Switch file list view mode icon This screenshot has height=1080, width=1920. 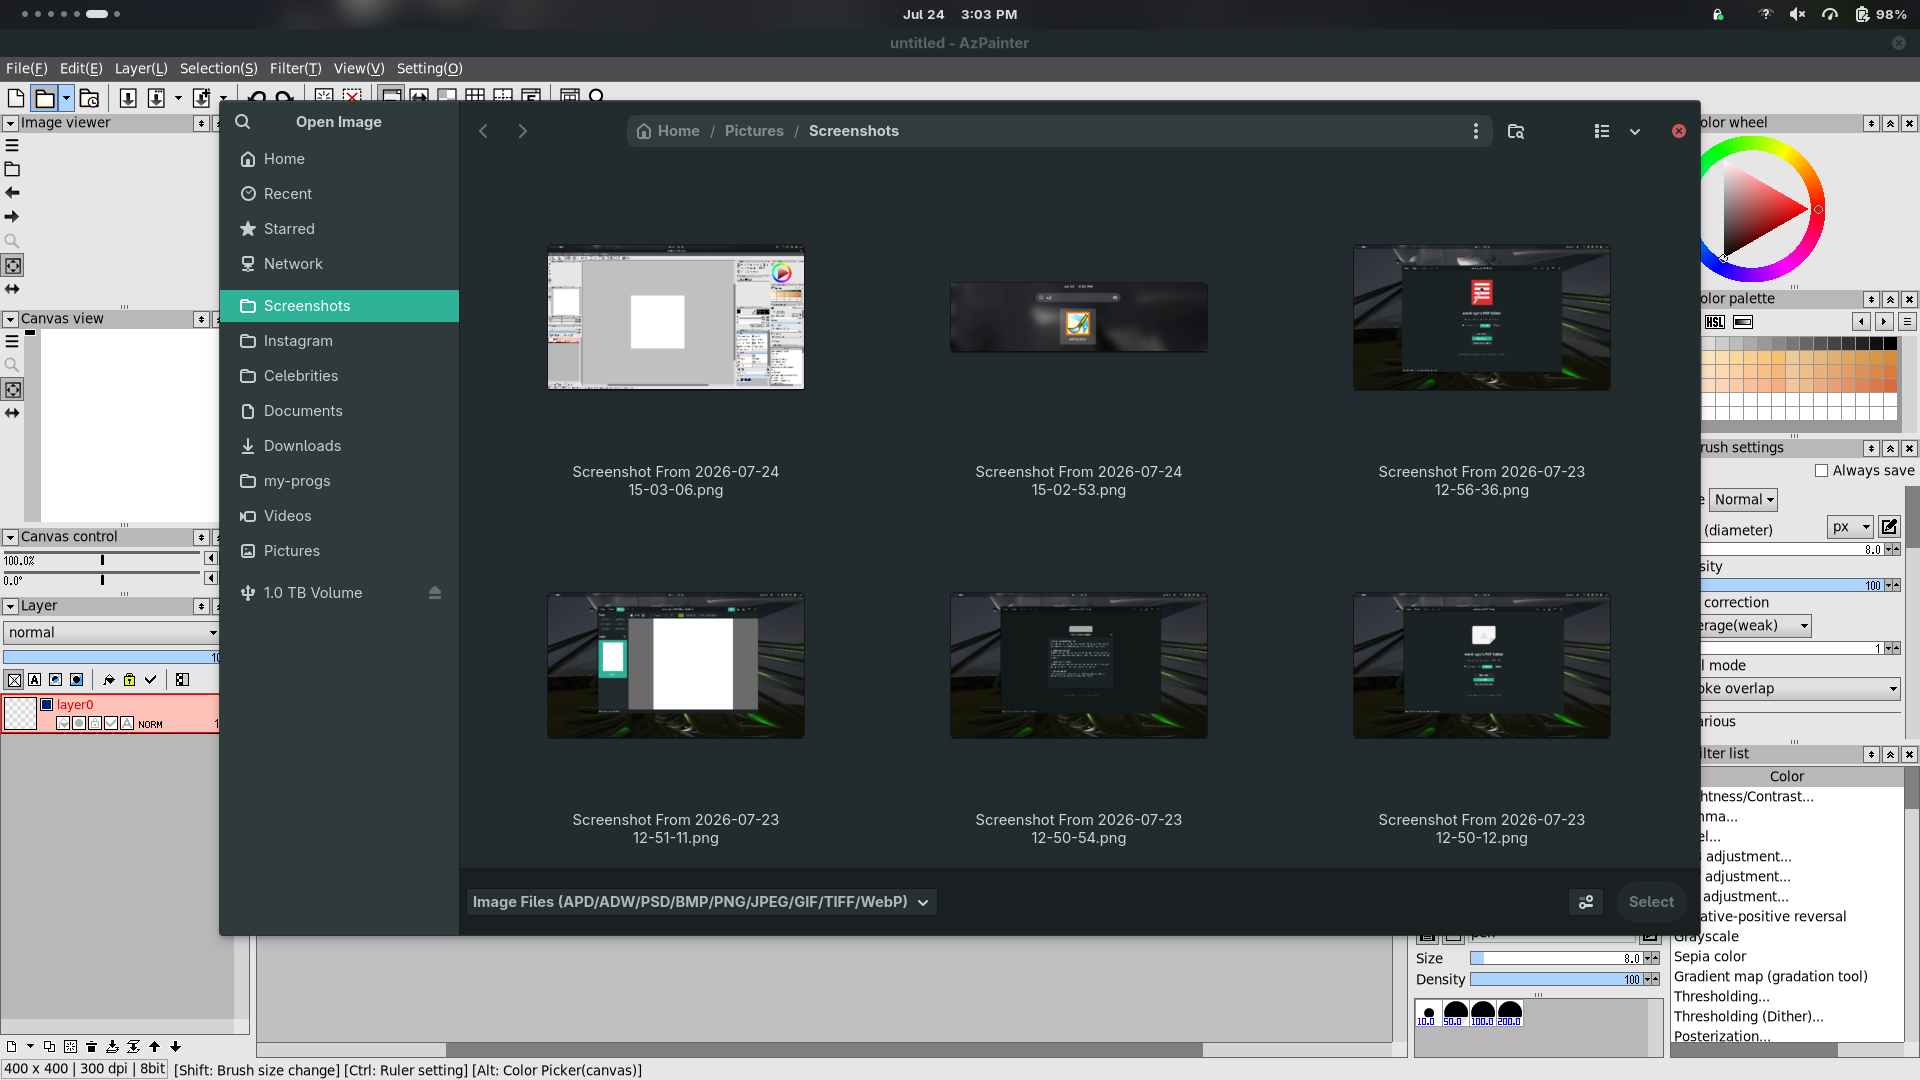click(x=1602, y=131)
